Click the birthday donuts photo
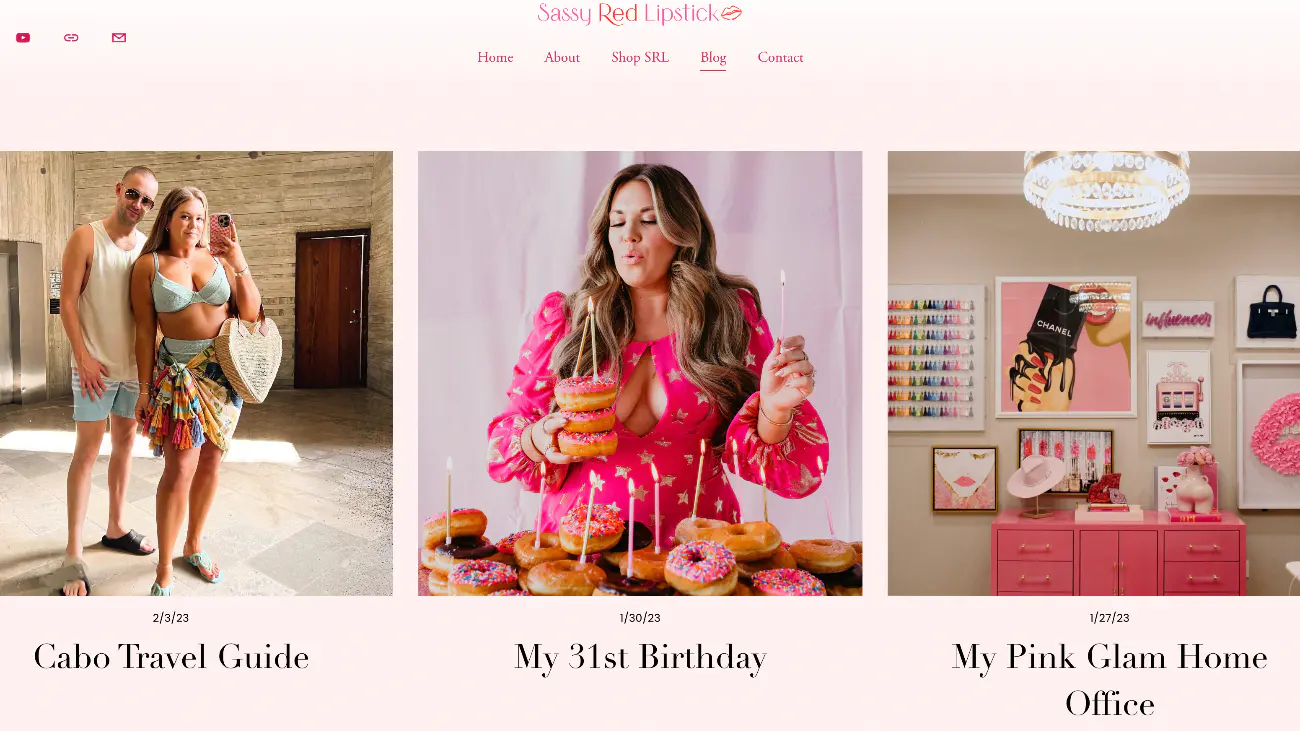The width and height of the screenshot is (1300, 731). click(640, 373)
